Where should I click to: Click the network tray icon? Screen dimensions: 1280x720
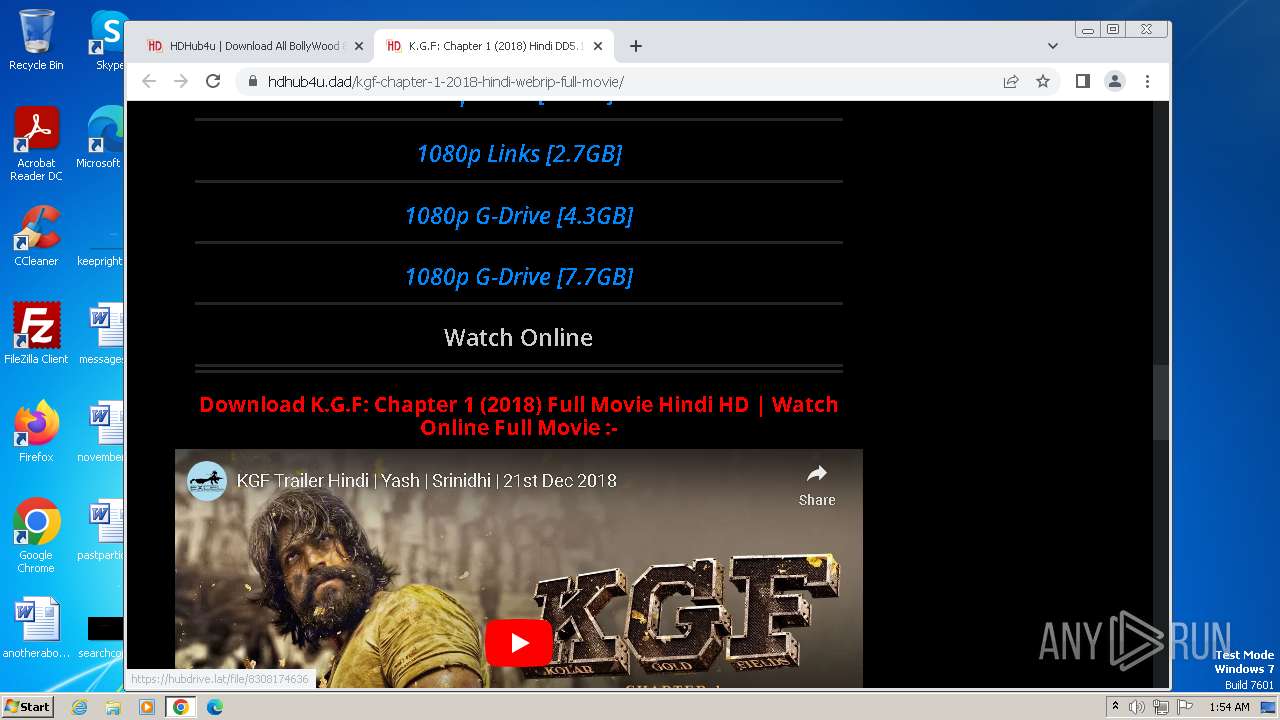(1160, 707)
